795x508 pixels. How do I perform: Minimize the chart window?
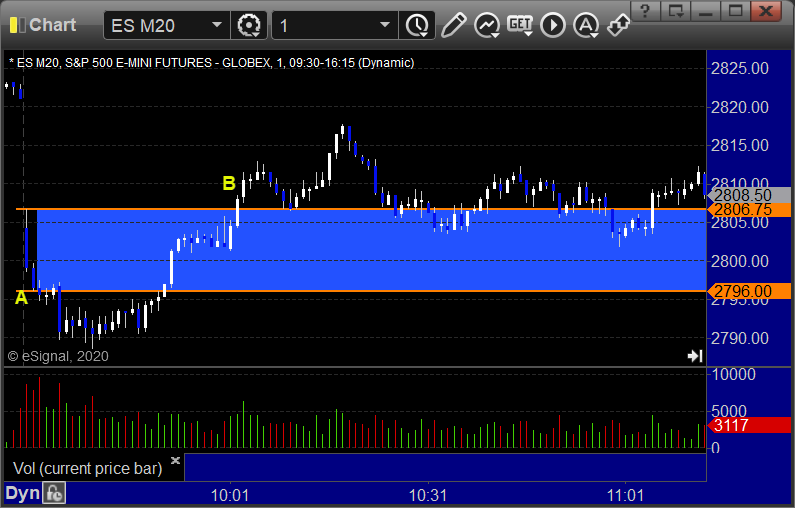pyautogui.click(x=706, y=11)
